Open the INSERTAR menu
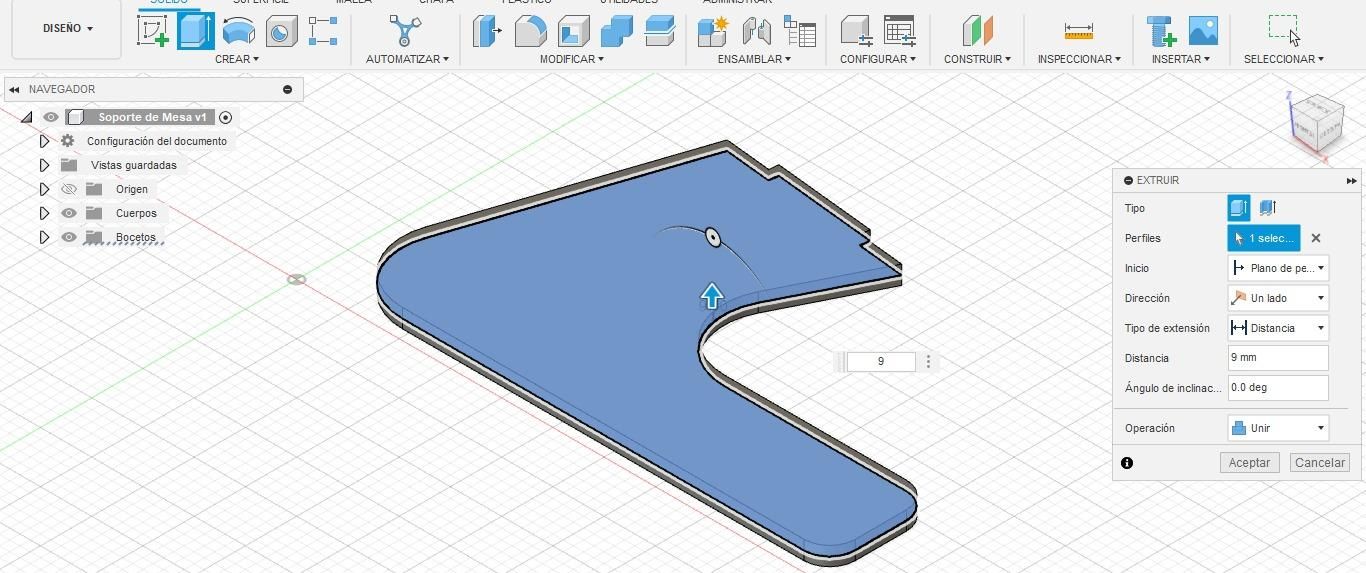1366x573 pixels. click(x=1181, y=59)
